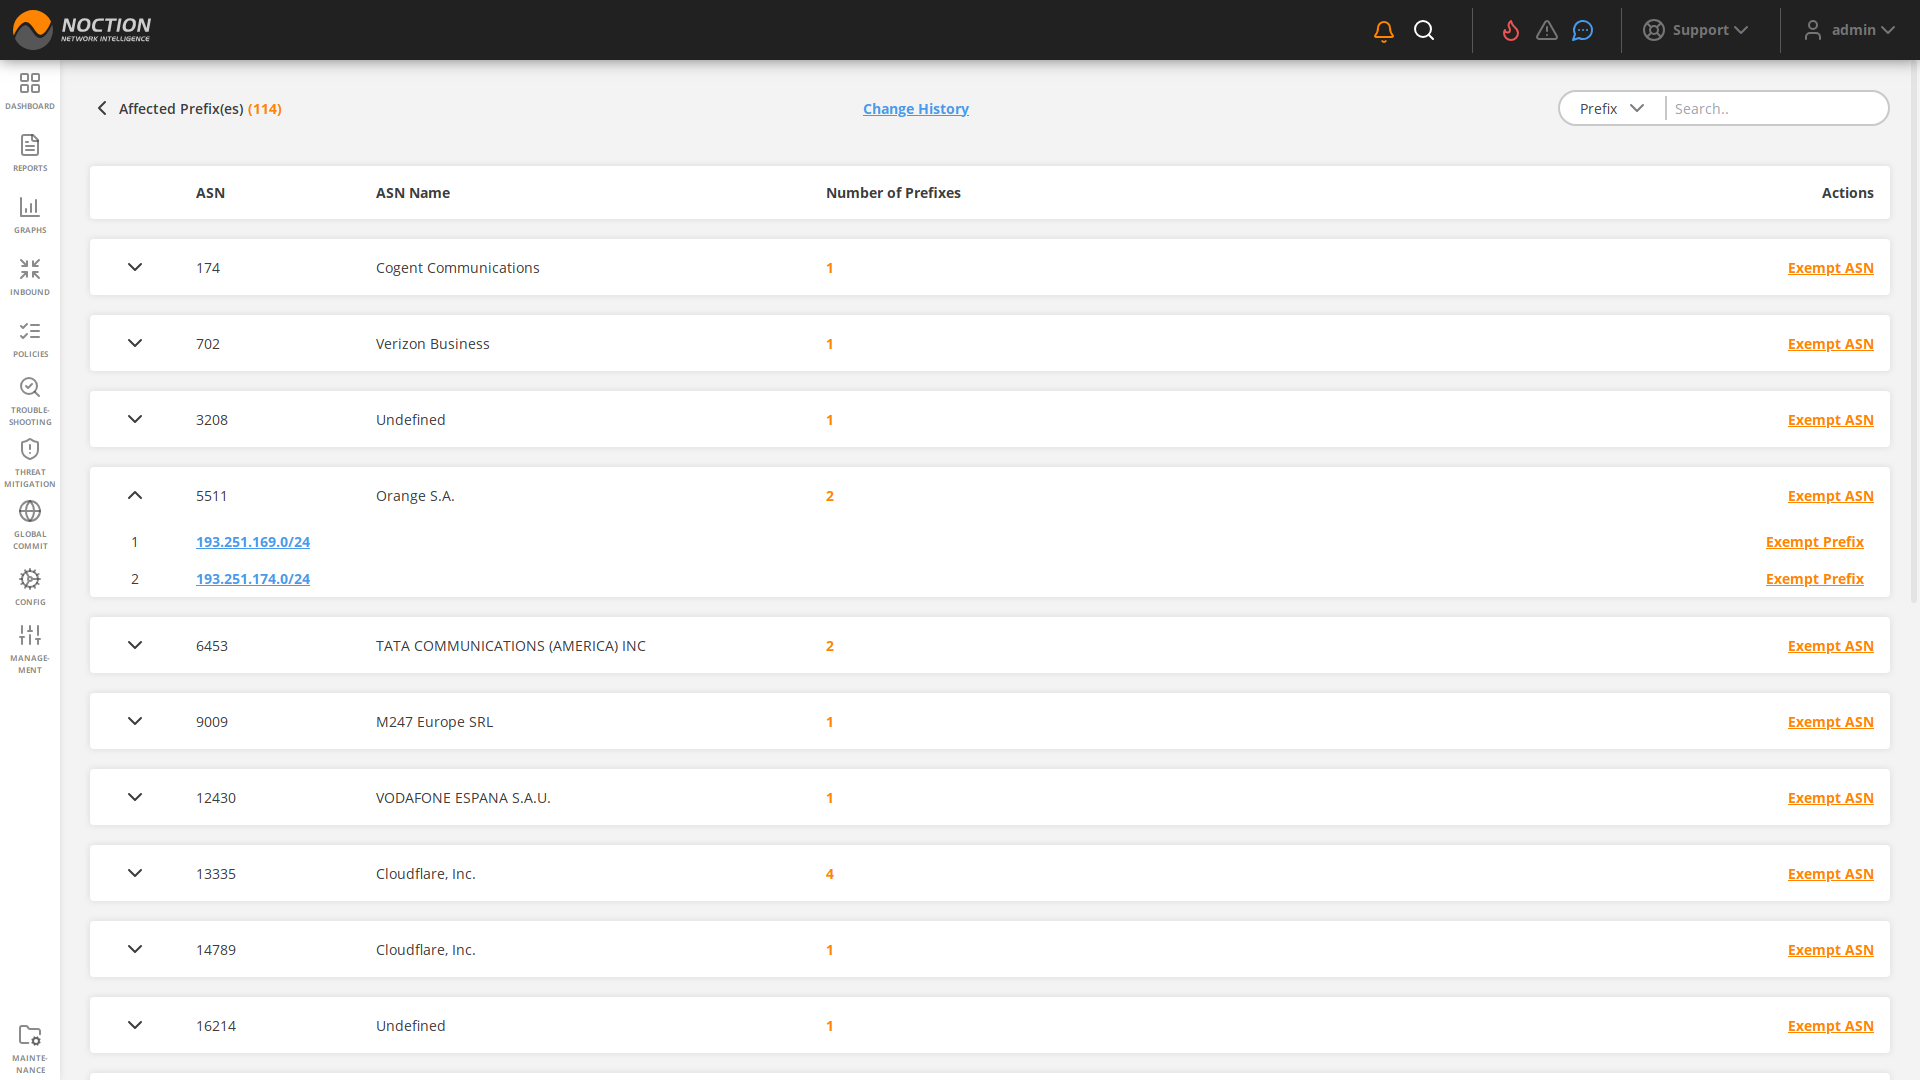This screenshot has height=1080, width=1920.
Task: Click Exempt Prefix for 193.251.169.0/24
Action: 1814,542
